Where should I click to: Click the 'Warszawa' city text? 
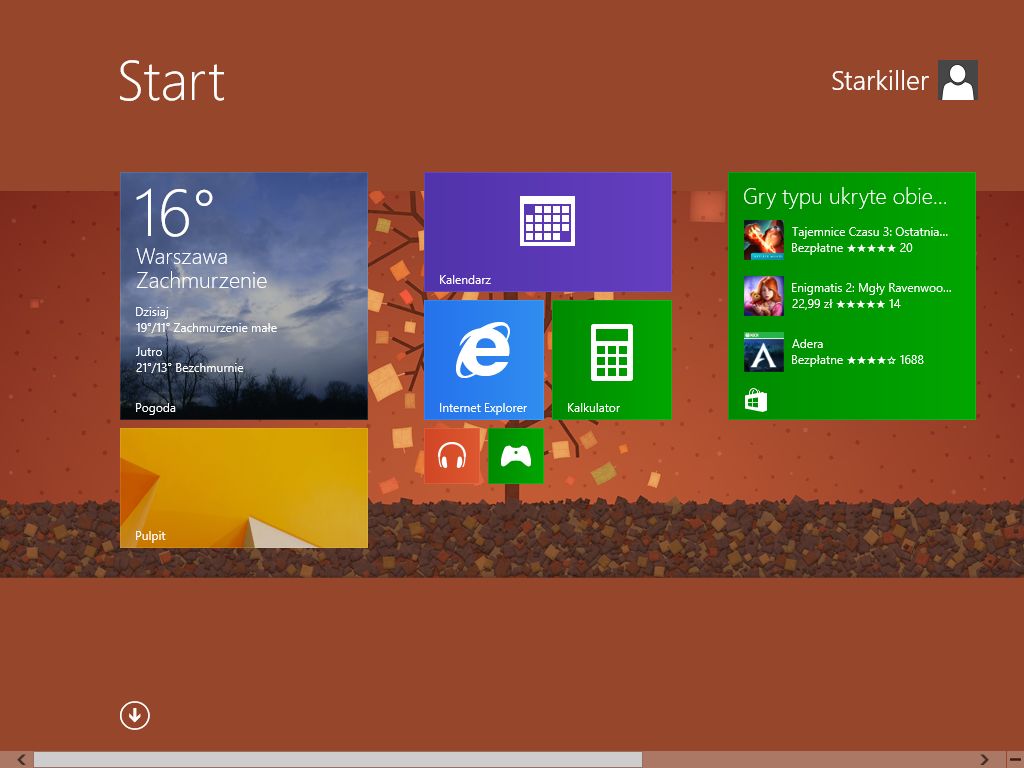click(182, 257)
